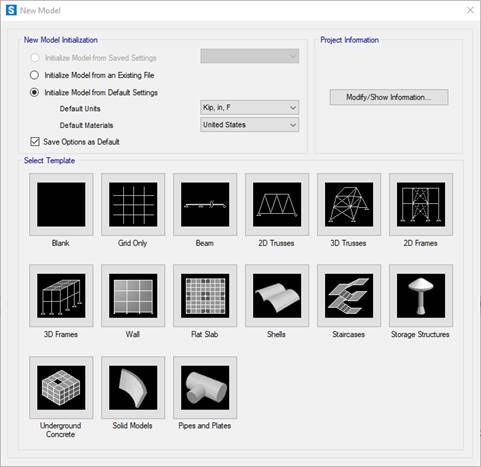
Task: Expand the Default Materials dropdown
Action: 249,125
